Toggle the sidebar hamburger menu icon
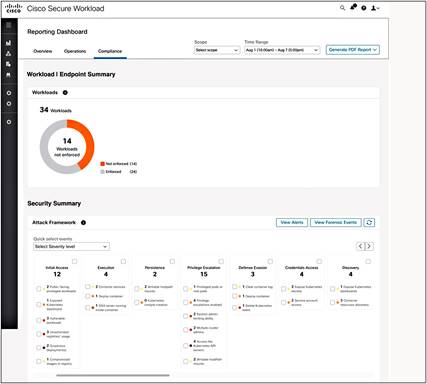 pyautogui.click(x=9, y=25)
